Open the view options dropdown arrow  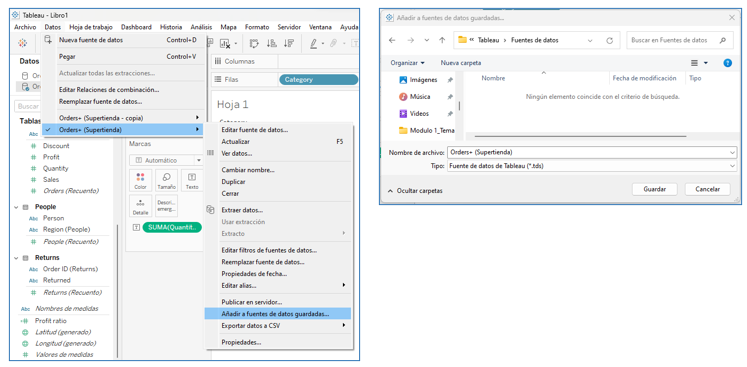pos(706,63)
